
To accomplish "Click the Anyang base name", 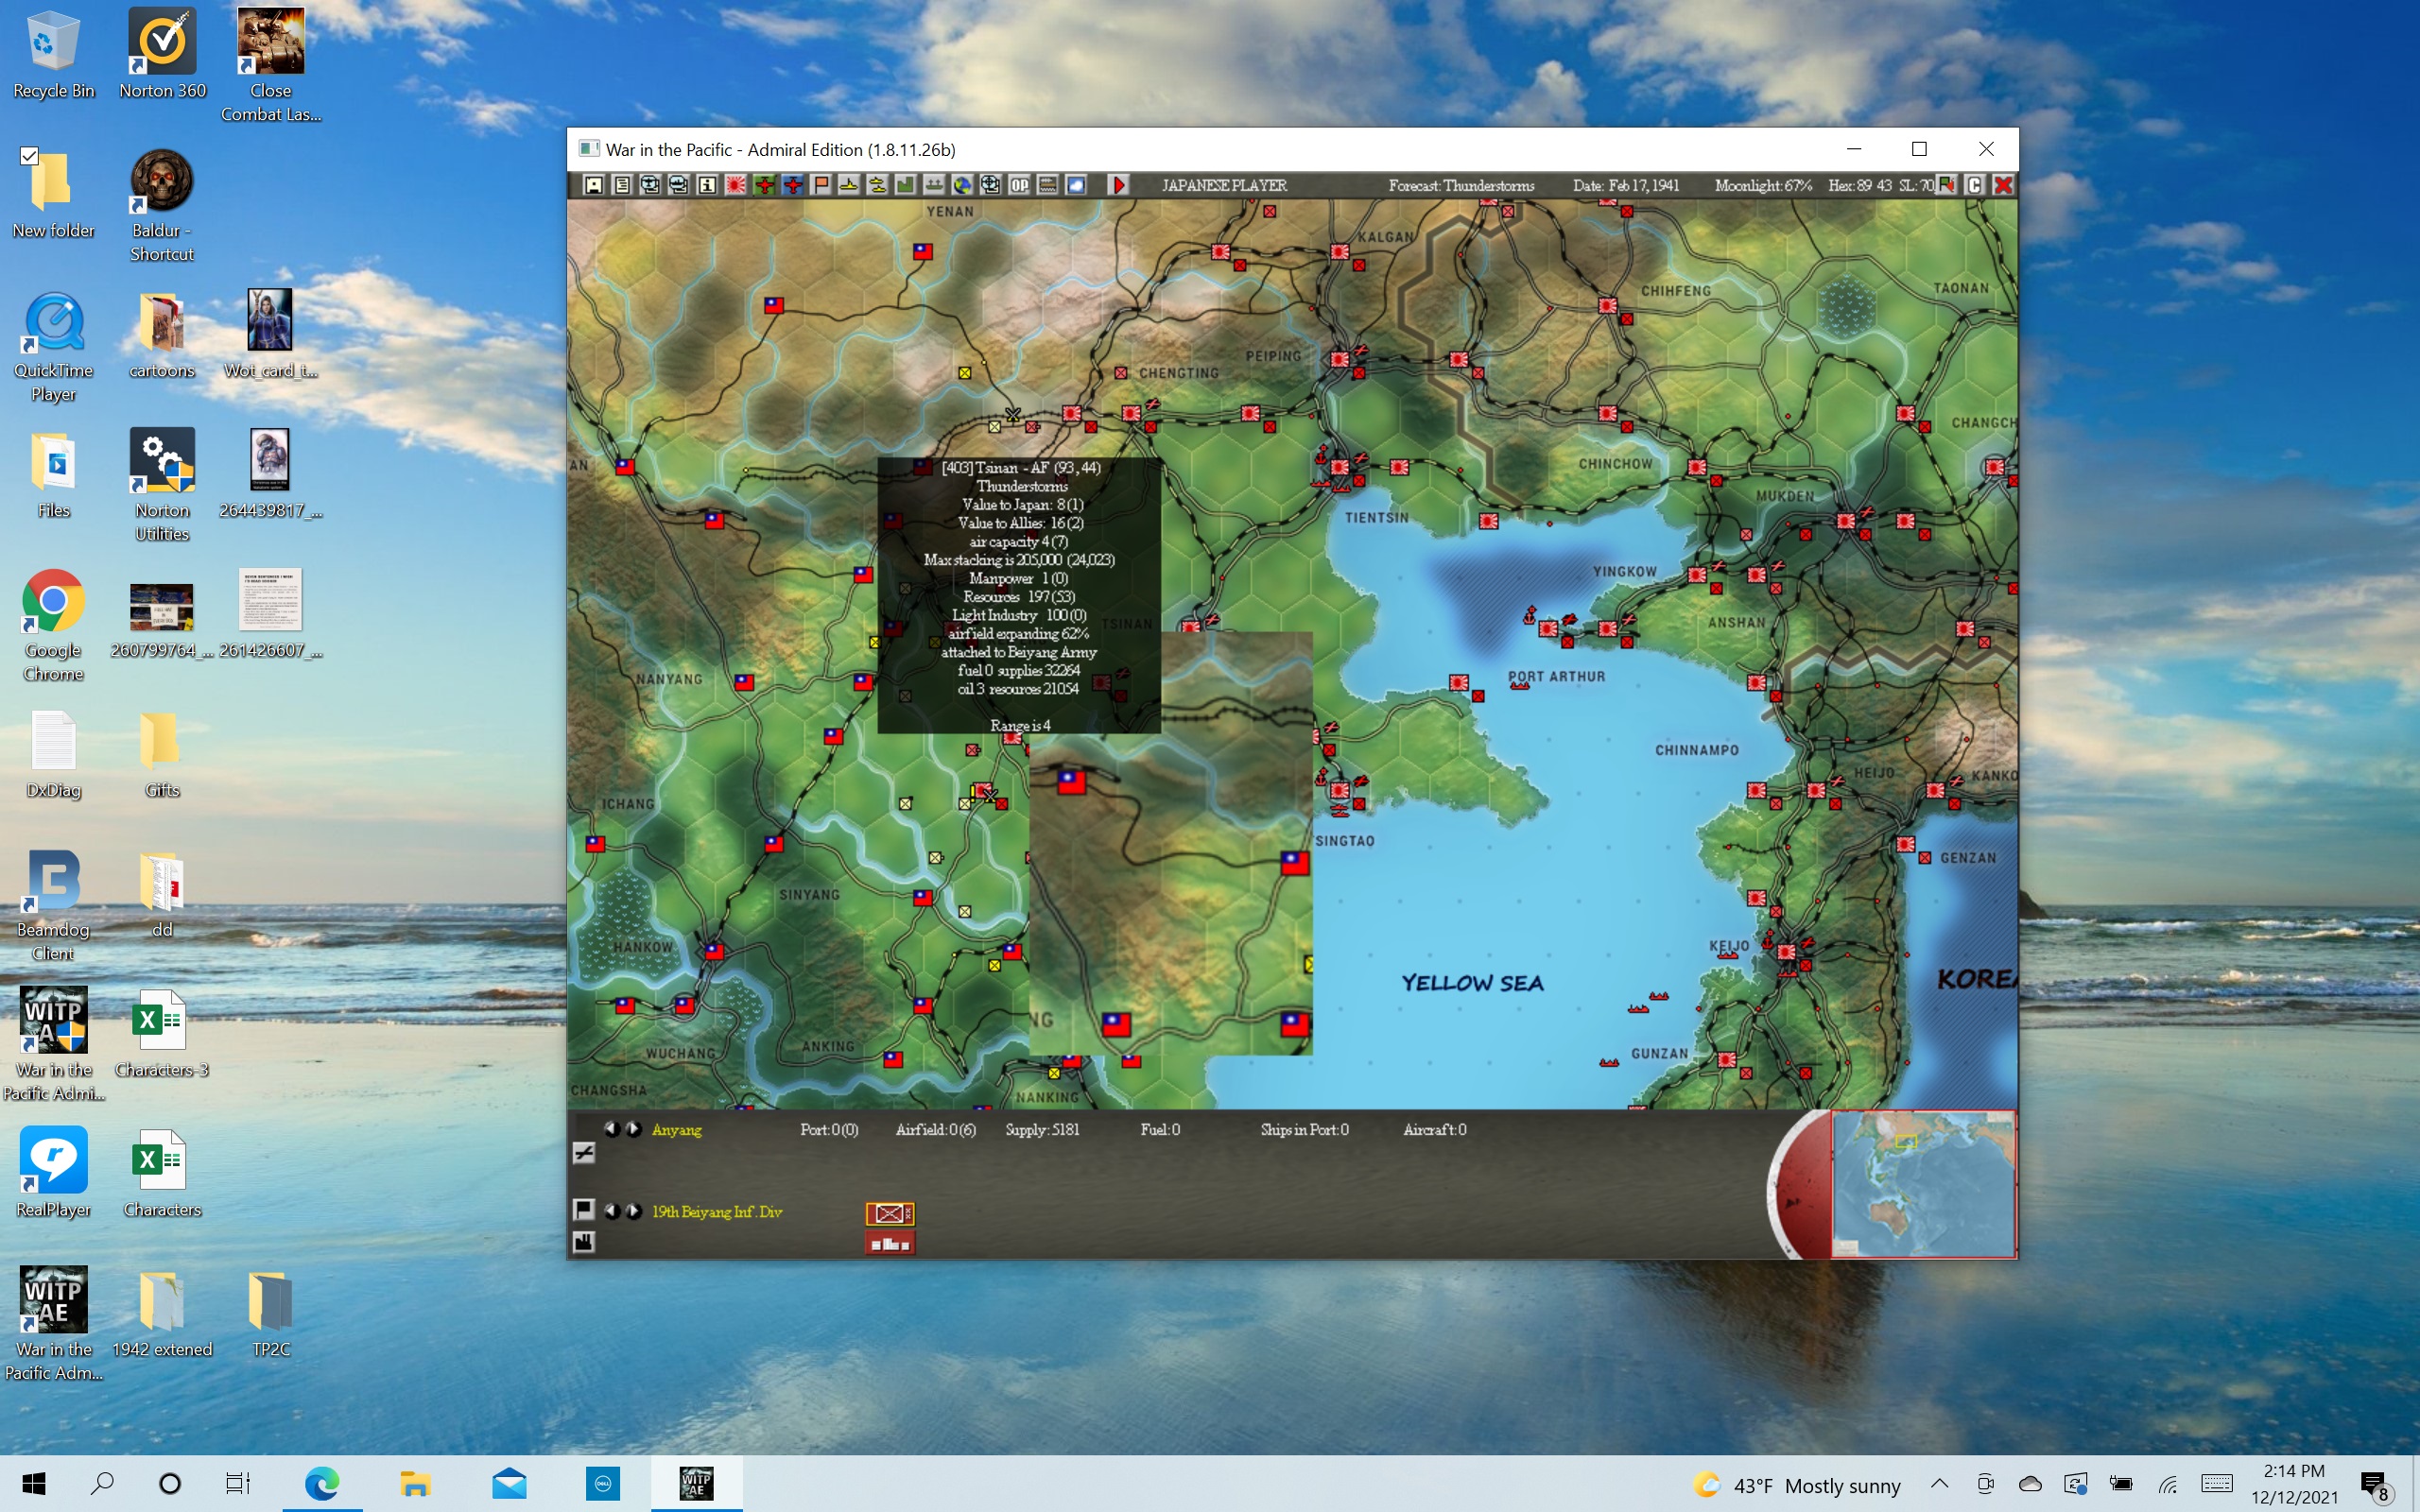I will click(677, 1130).
